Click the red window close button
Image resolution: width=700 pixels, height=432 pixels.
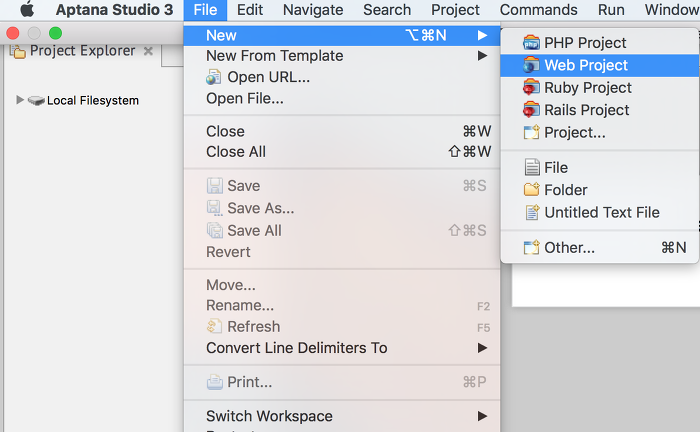click(13, 33)
